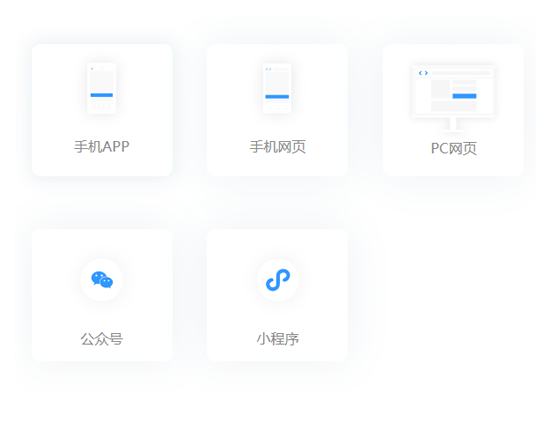Click the phone illustration above 手机APP
The height and width of the screenshot is (430, 552).
click(102, 88)
